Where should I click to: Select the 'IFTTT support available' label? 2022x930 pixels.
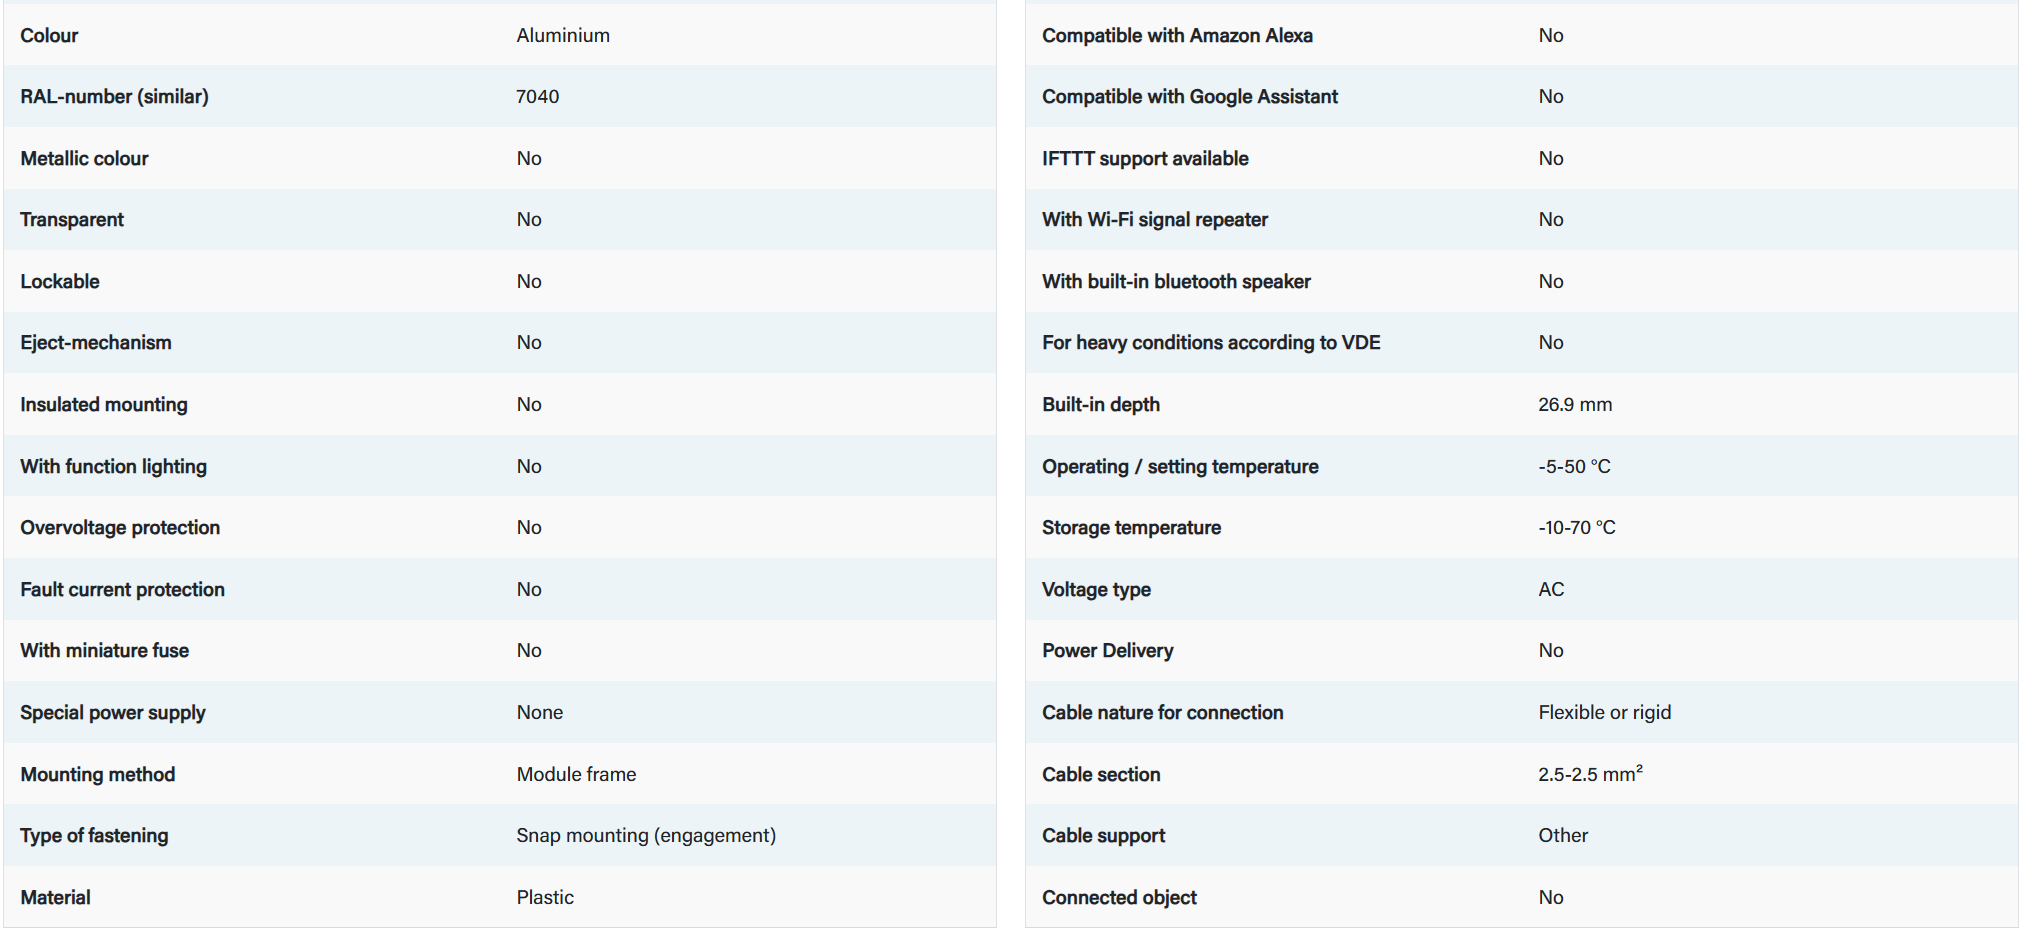pyautogui.click(x=1144, y=159)
